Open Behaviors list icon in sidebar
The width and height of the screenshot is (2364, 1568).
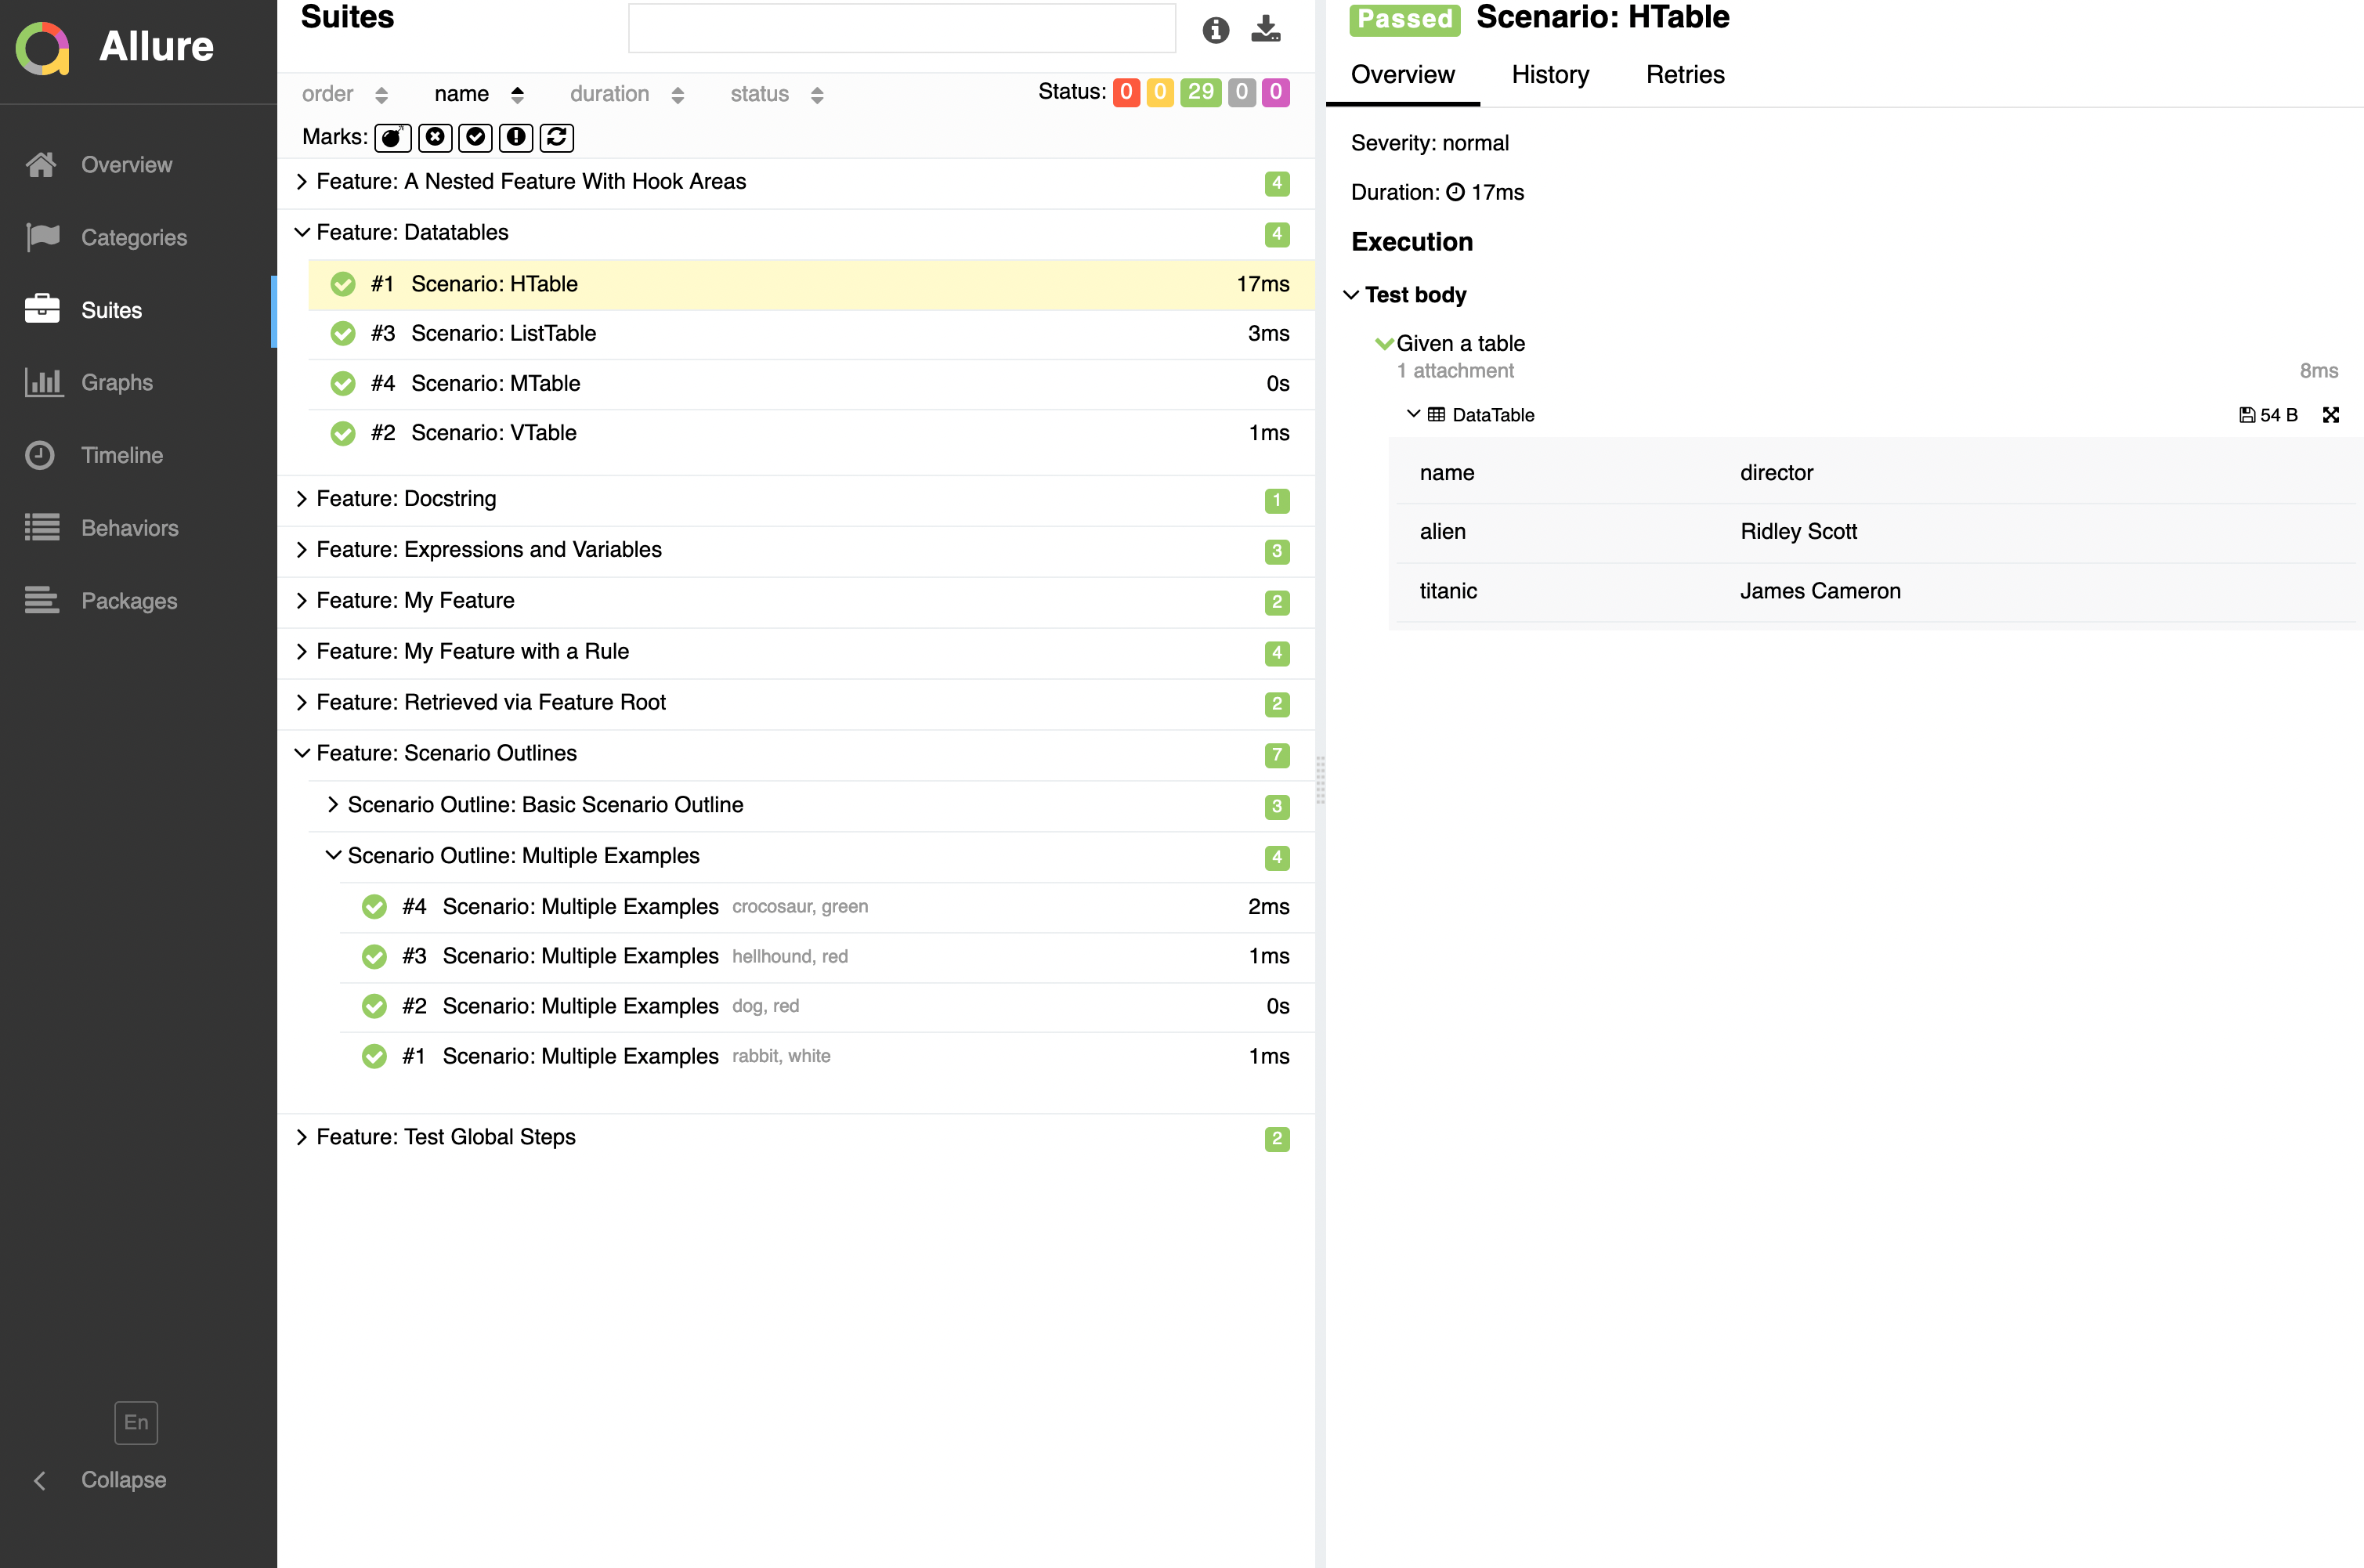tap(42, 527)
